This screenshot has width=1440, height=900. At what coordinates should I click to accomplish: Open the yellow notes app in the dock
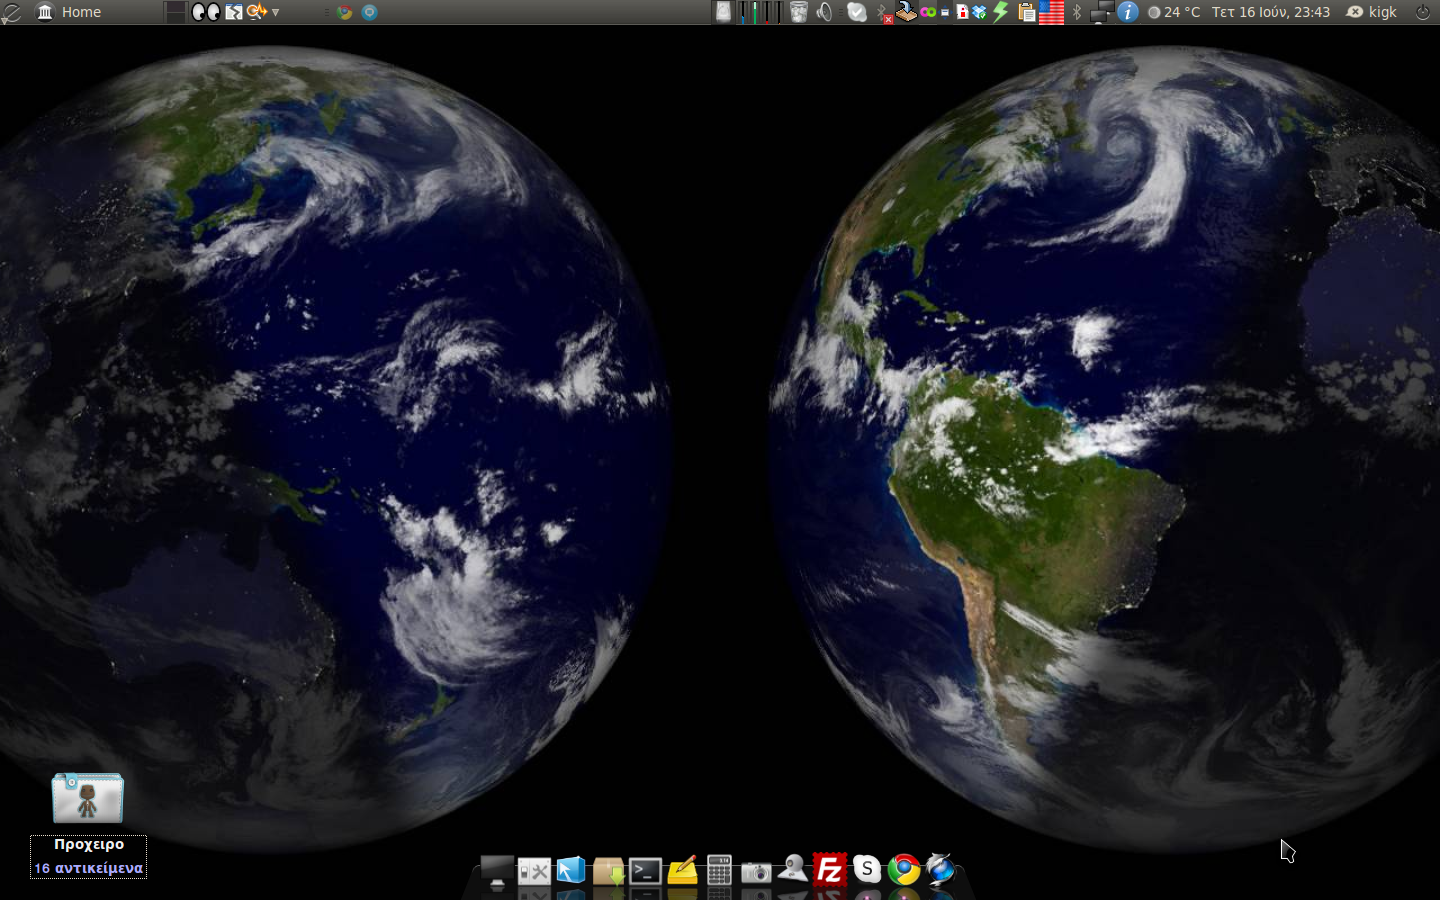[682, 871]
